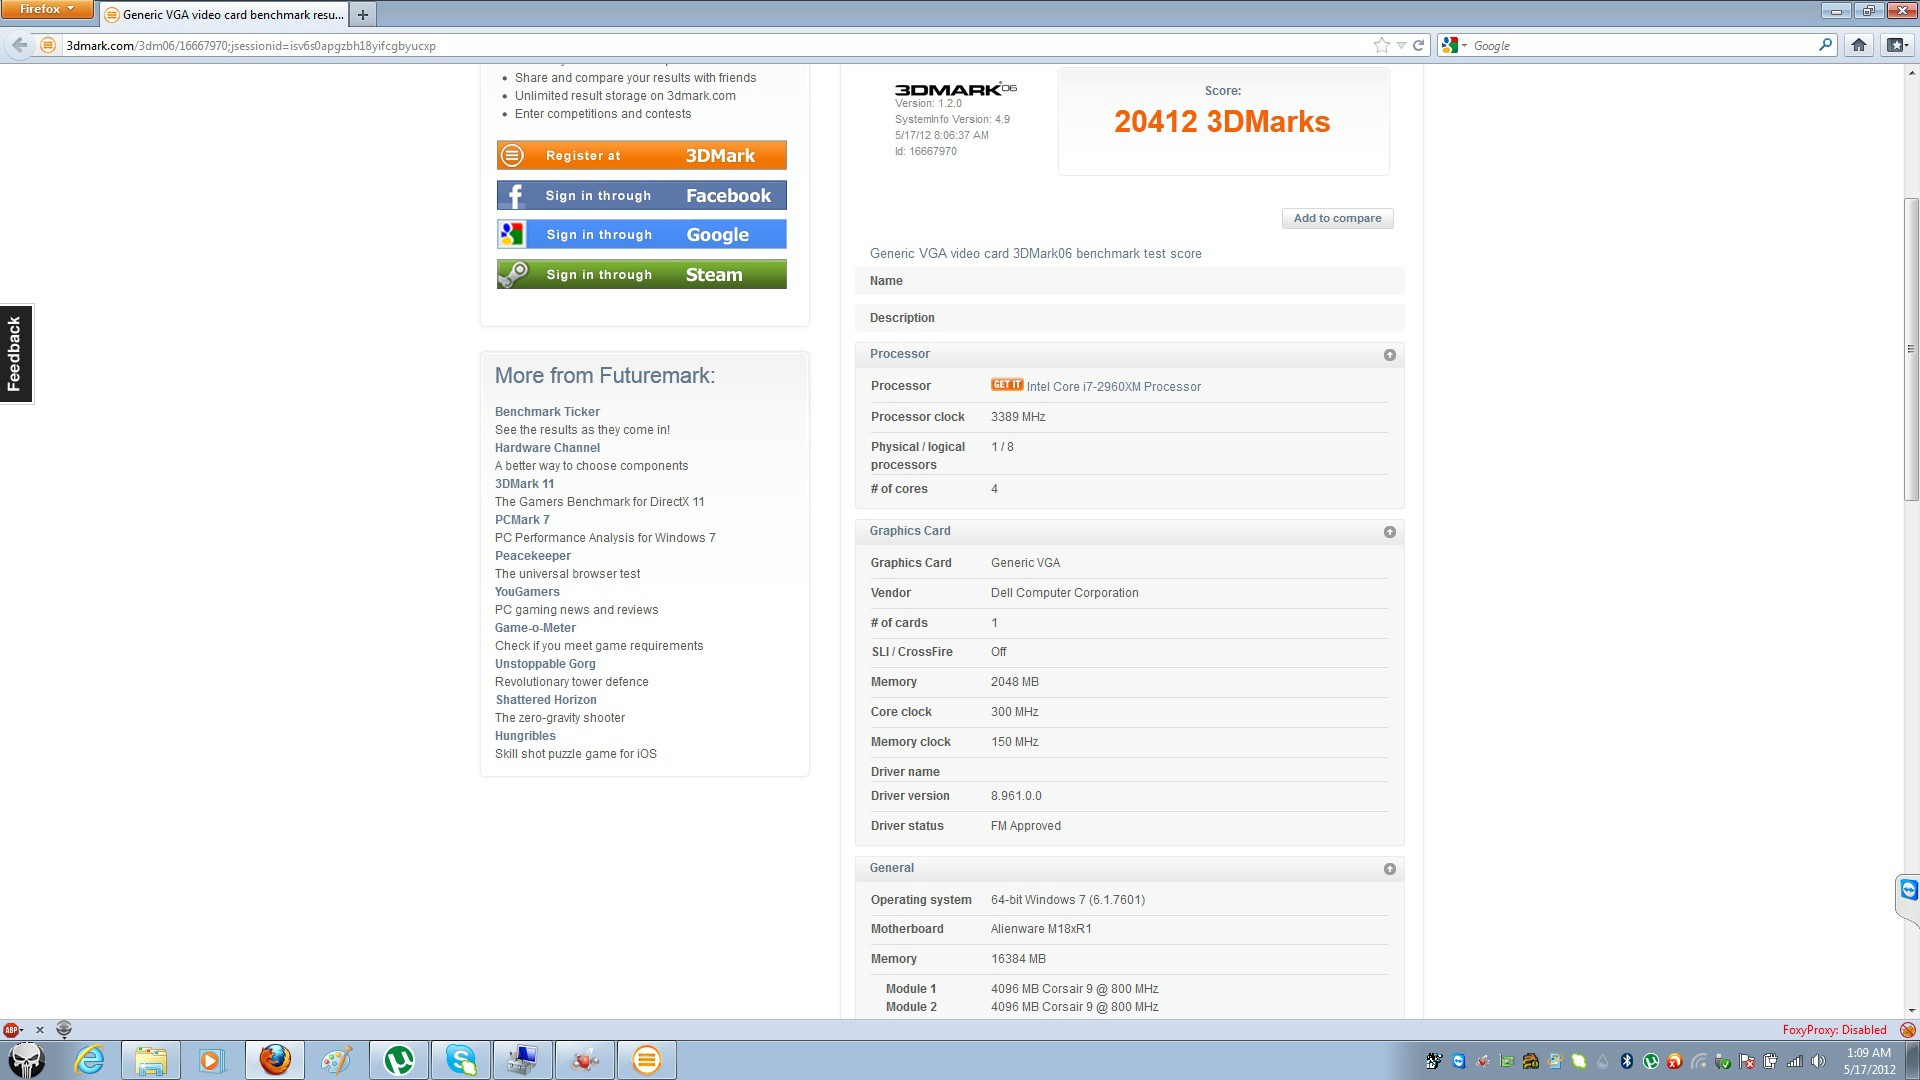Click Add to compare button

(1337, 218)
